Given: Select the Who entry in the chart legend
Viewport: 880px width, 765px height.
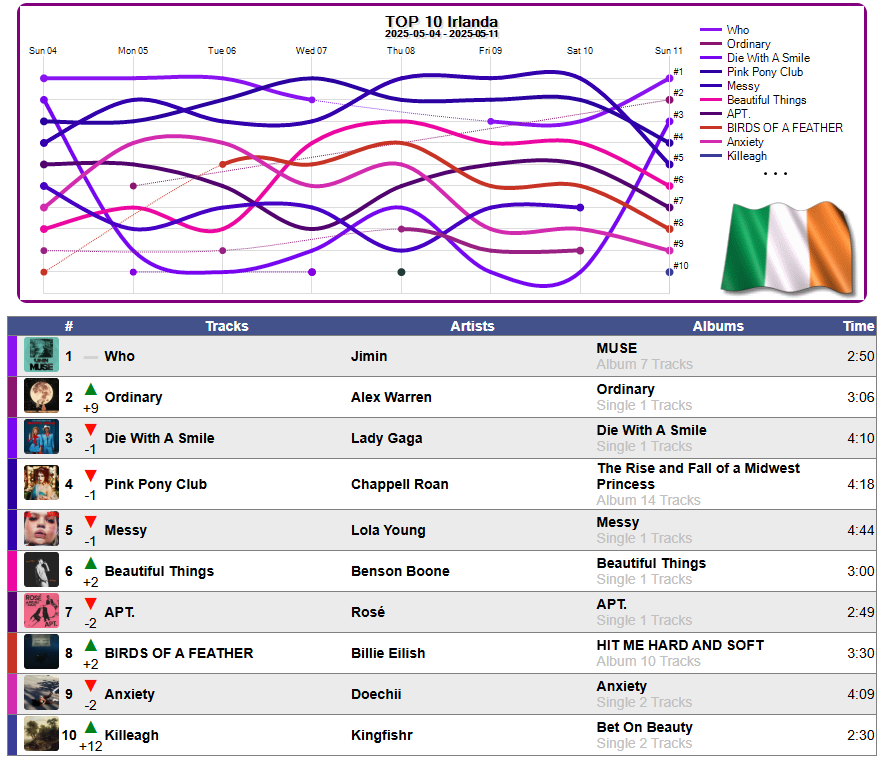Looking at the screenshot, I should (x=737, y=30).
